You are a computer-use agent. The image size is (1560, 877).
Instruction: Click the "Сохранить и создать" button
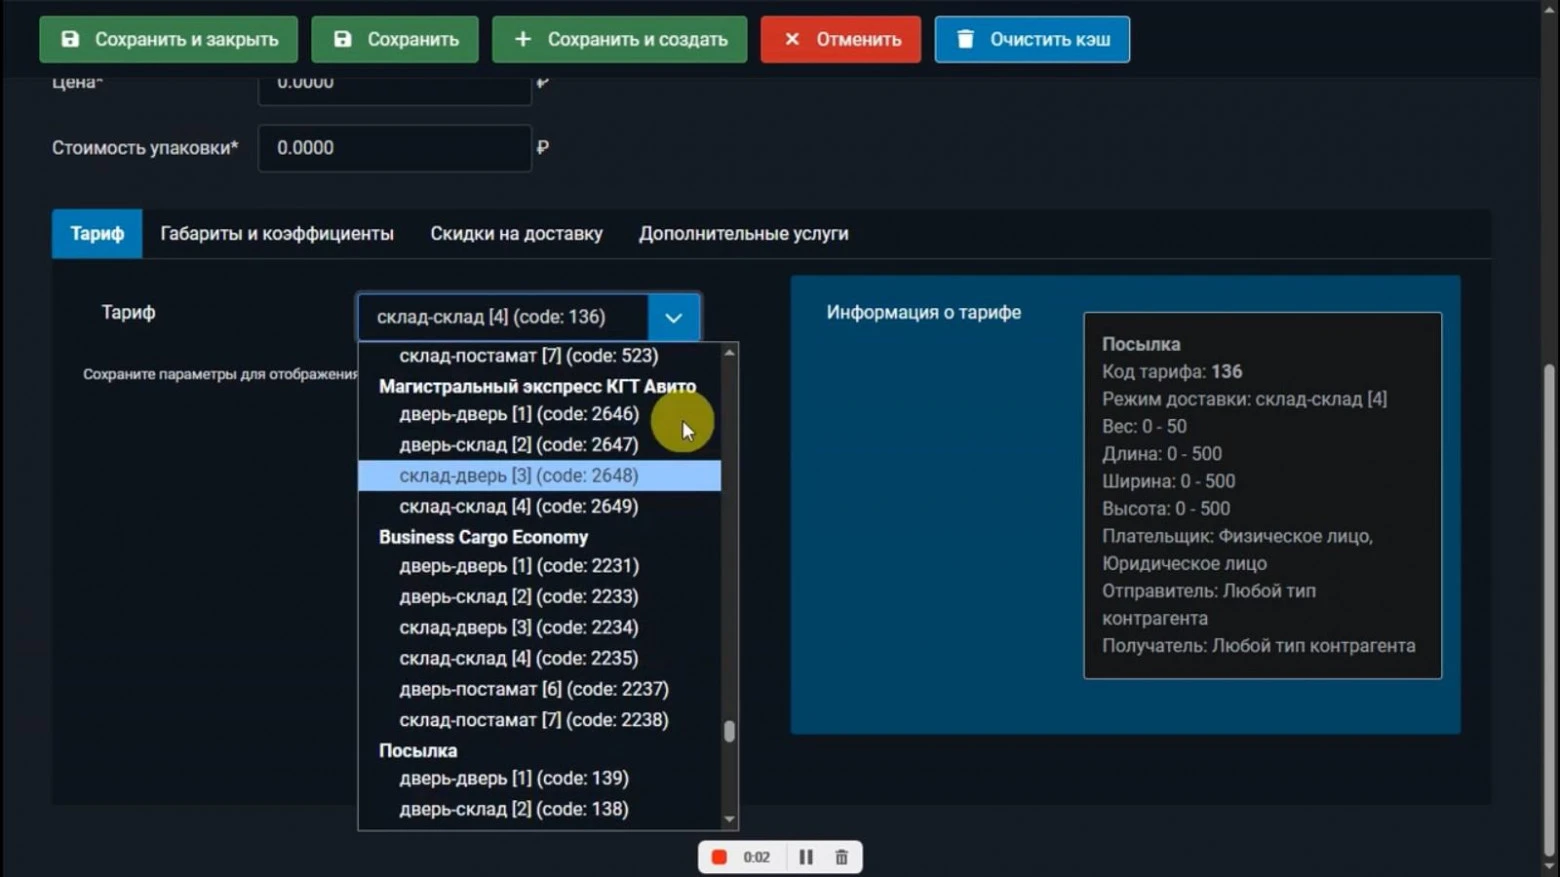click(x=619, y=39)
